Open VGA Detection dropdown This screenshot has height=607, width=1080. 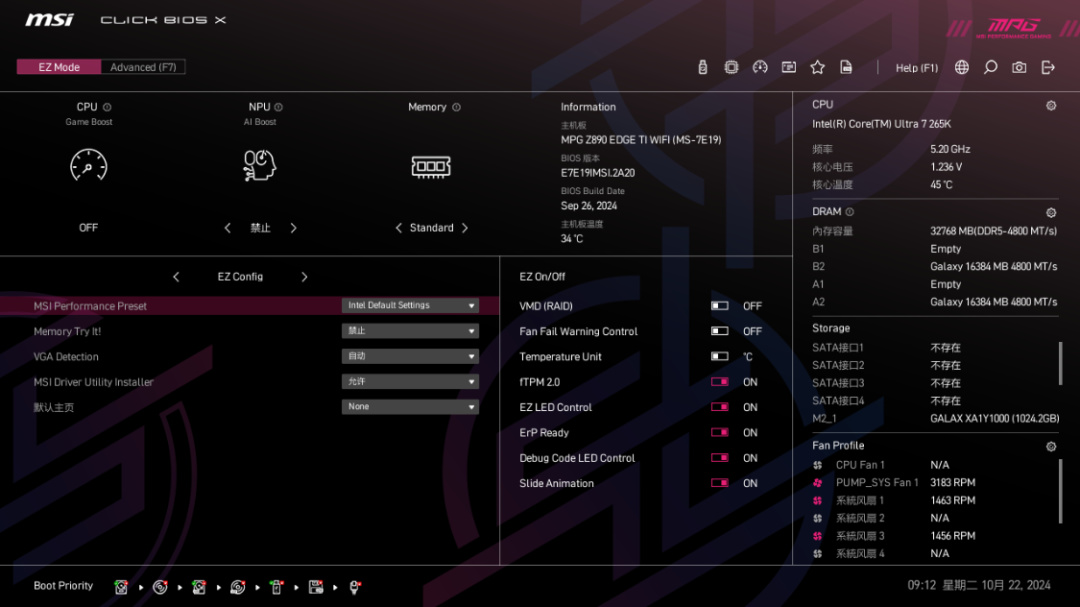coord(410,356)
